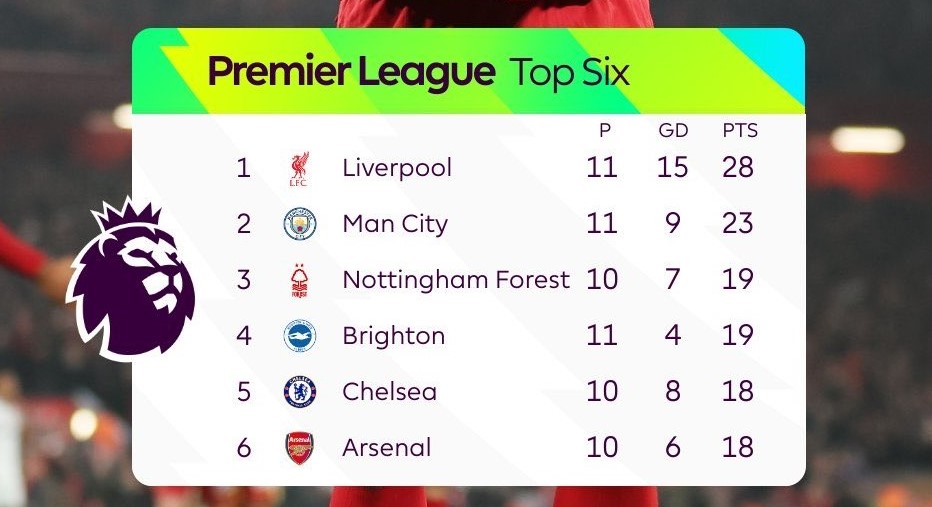Image resolution: width=932 pixels, height=507 pixels.
Task: Click the PTS column header
Action: pyautogui.click(x=740, y=130)
